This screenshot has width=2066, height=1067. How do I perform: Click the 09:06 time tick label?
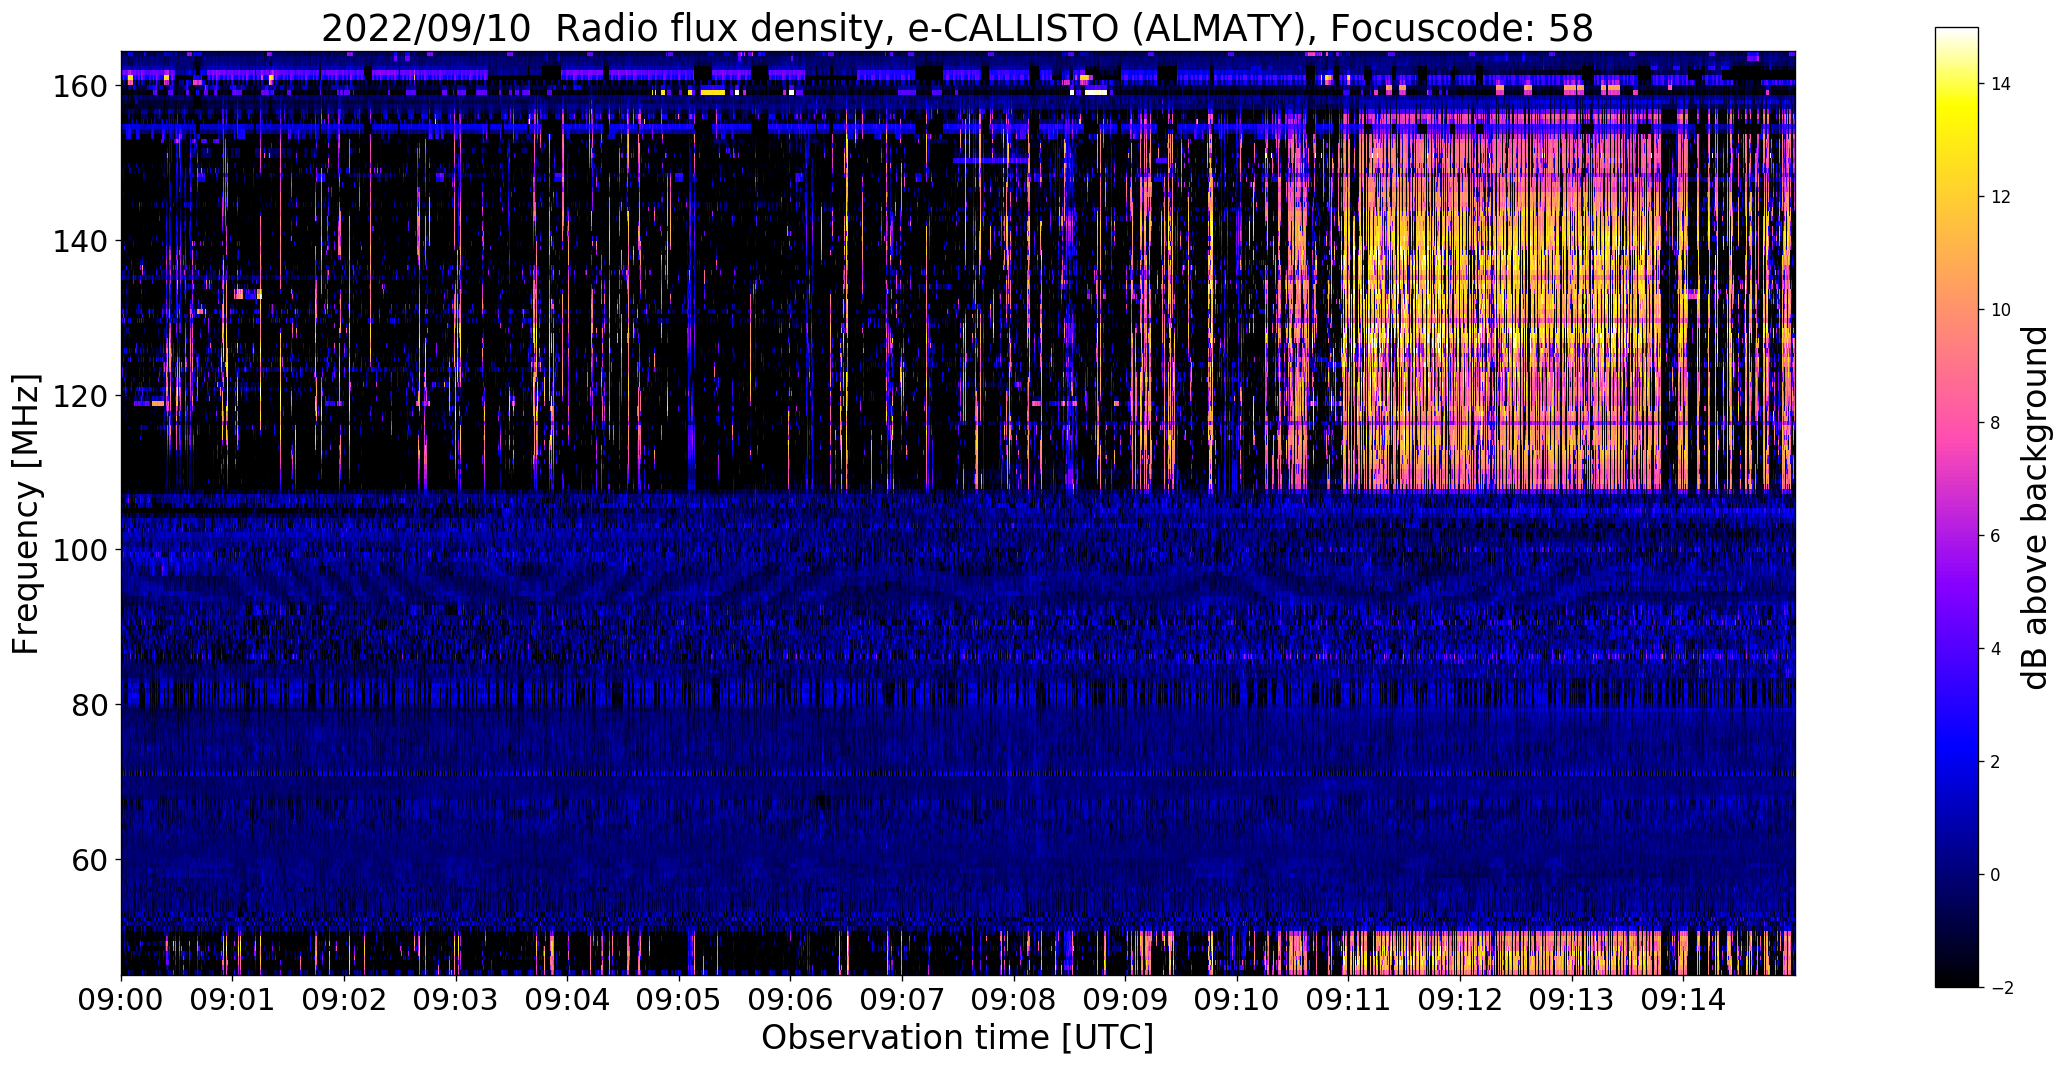coord(791,999)
